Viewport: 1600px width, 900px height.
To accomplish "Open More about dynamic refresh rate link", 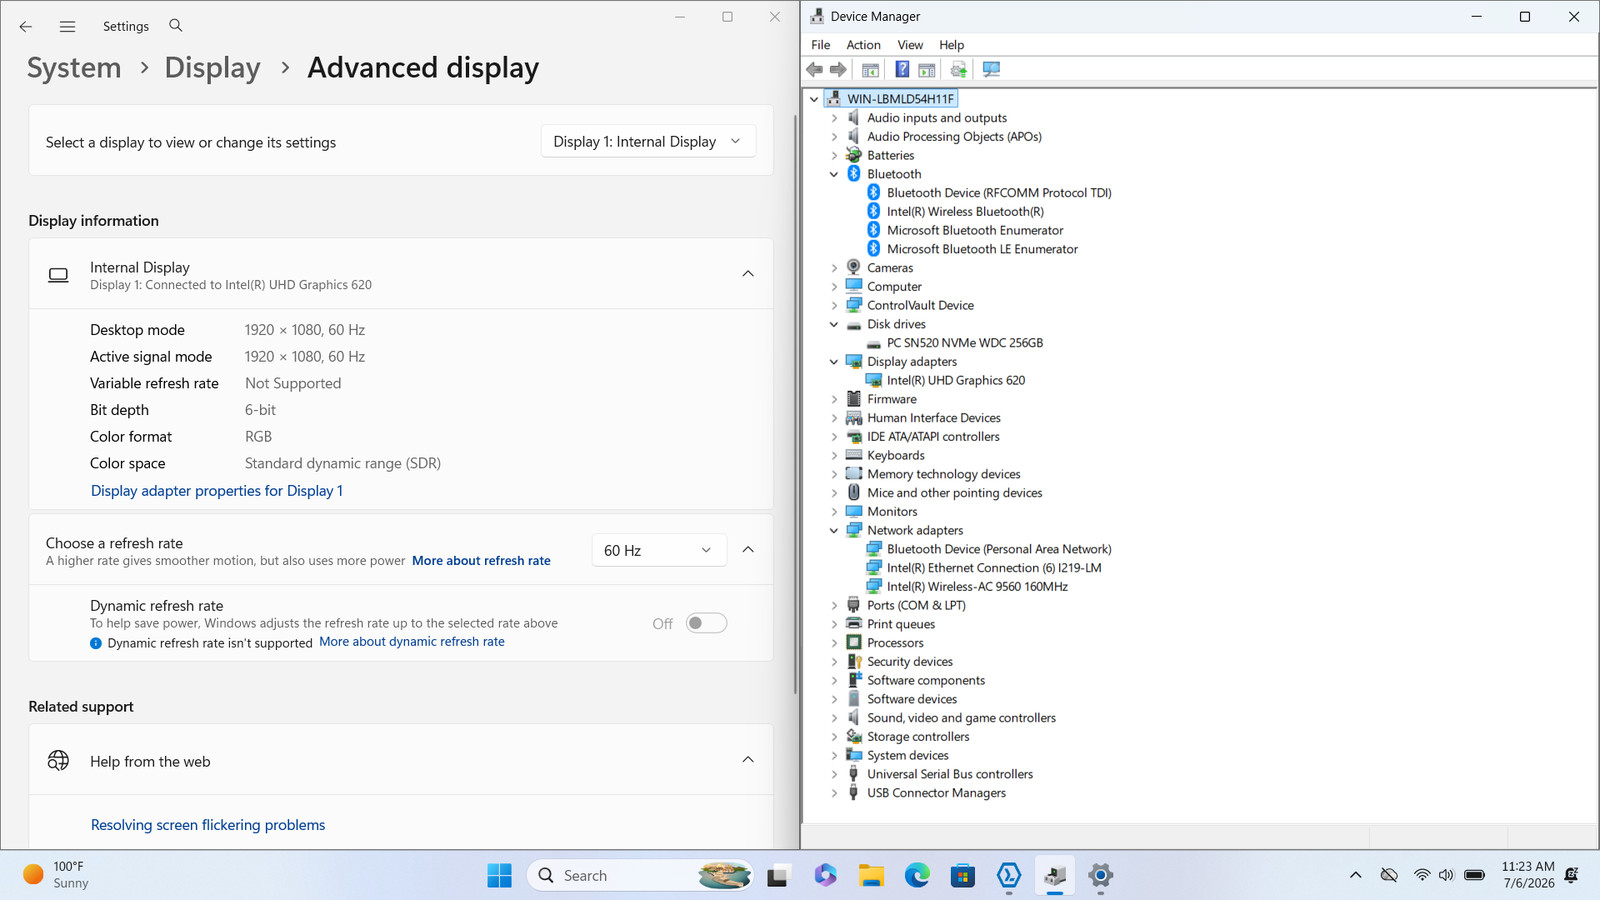I will [x=412, y=642].
